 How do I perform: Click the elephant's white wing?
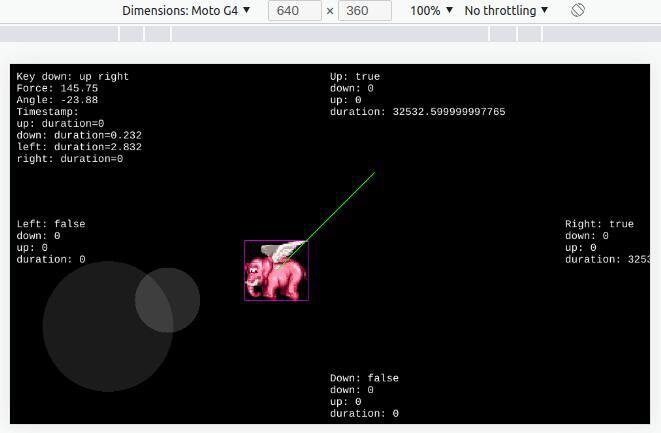pos(282,251)
